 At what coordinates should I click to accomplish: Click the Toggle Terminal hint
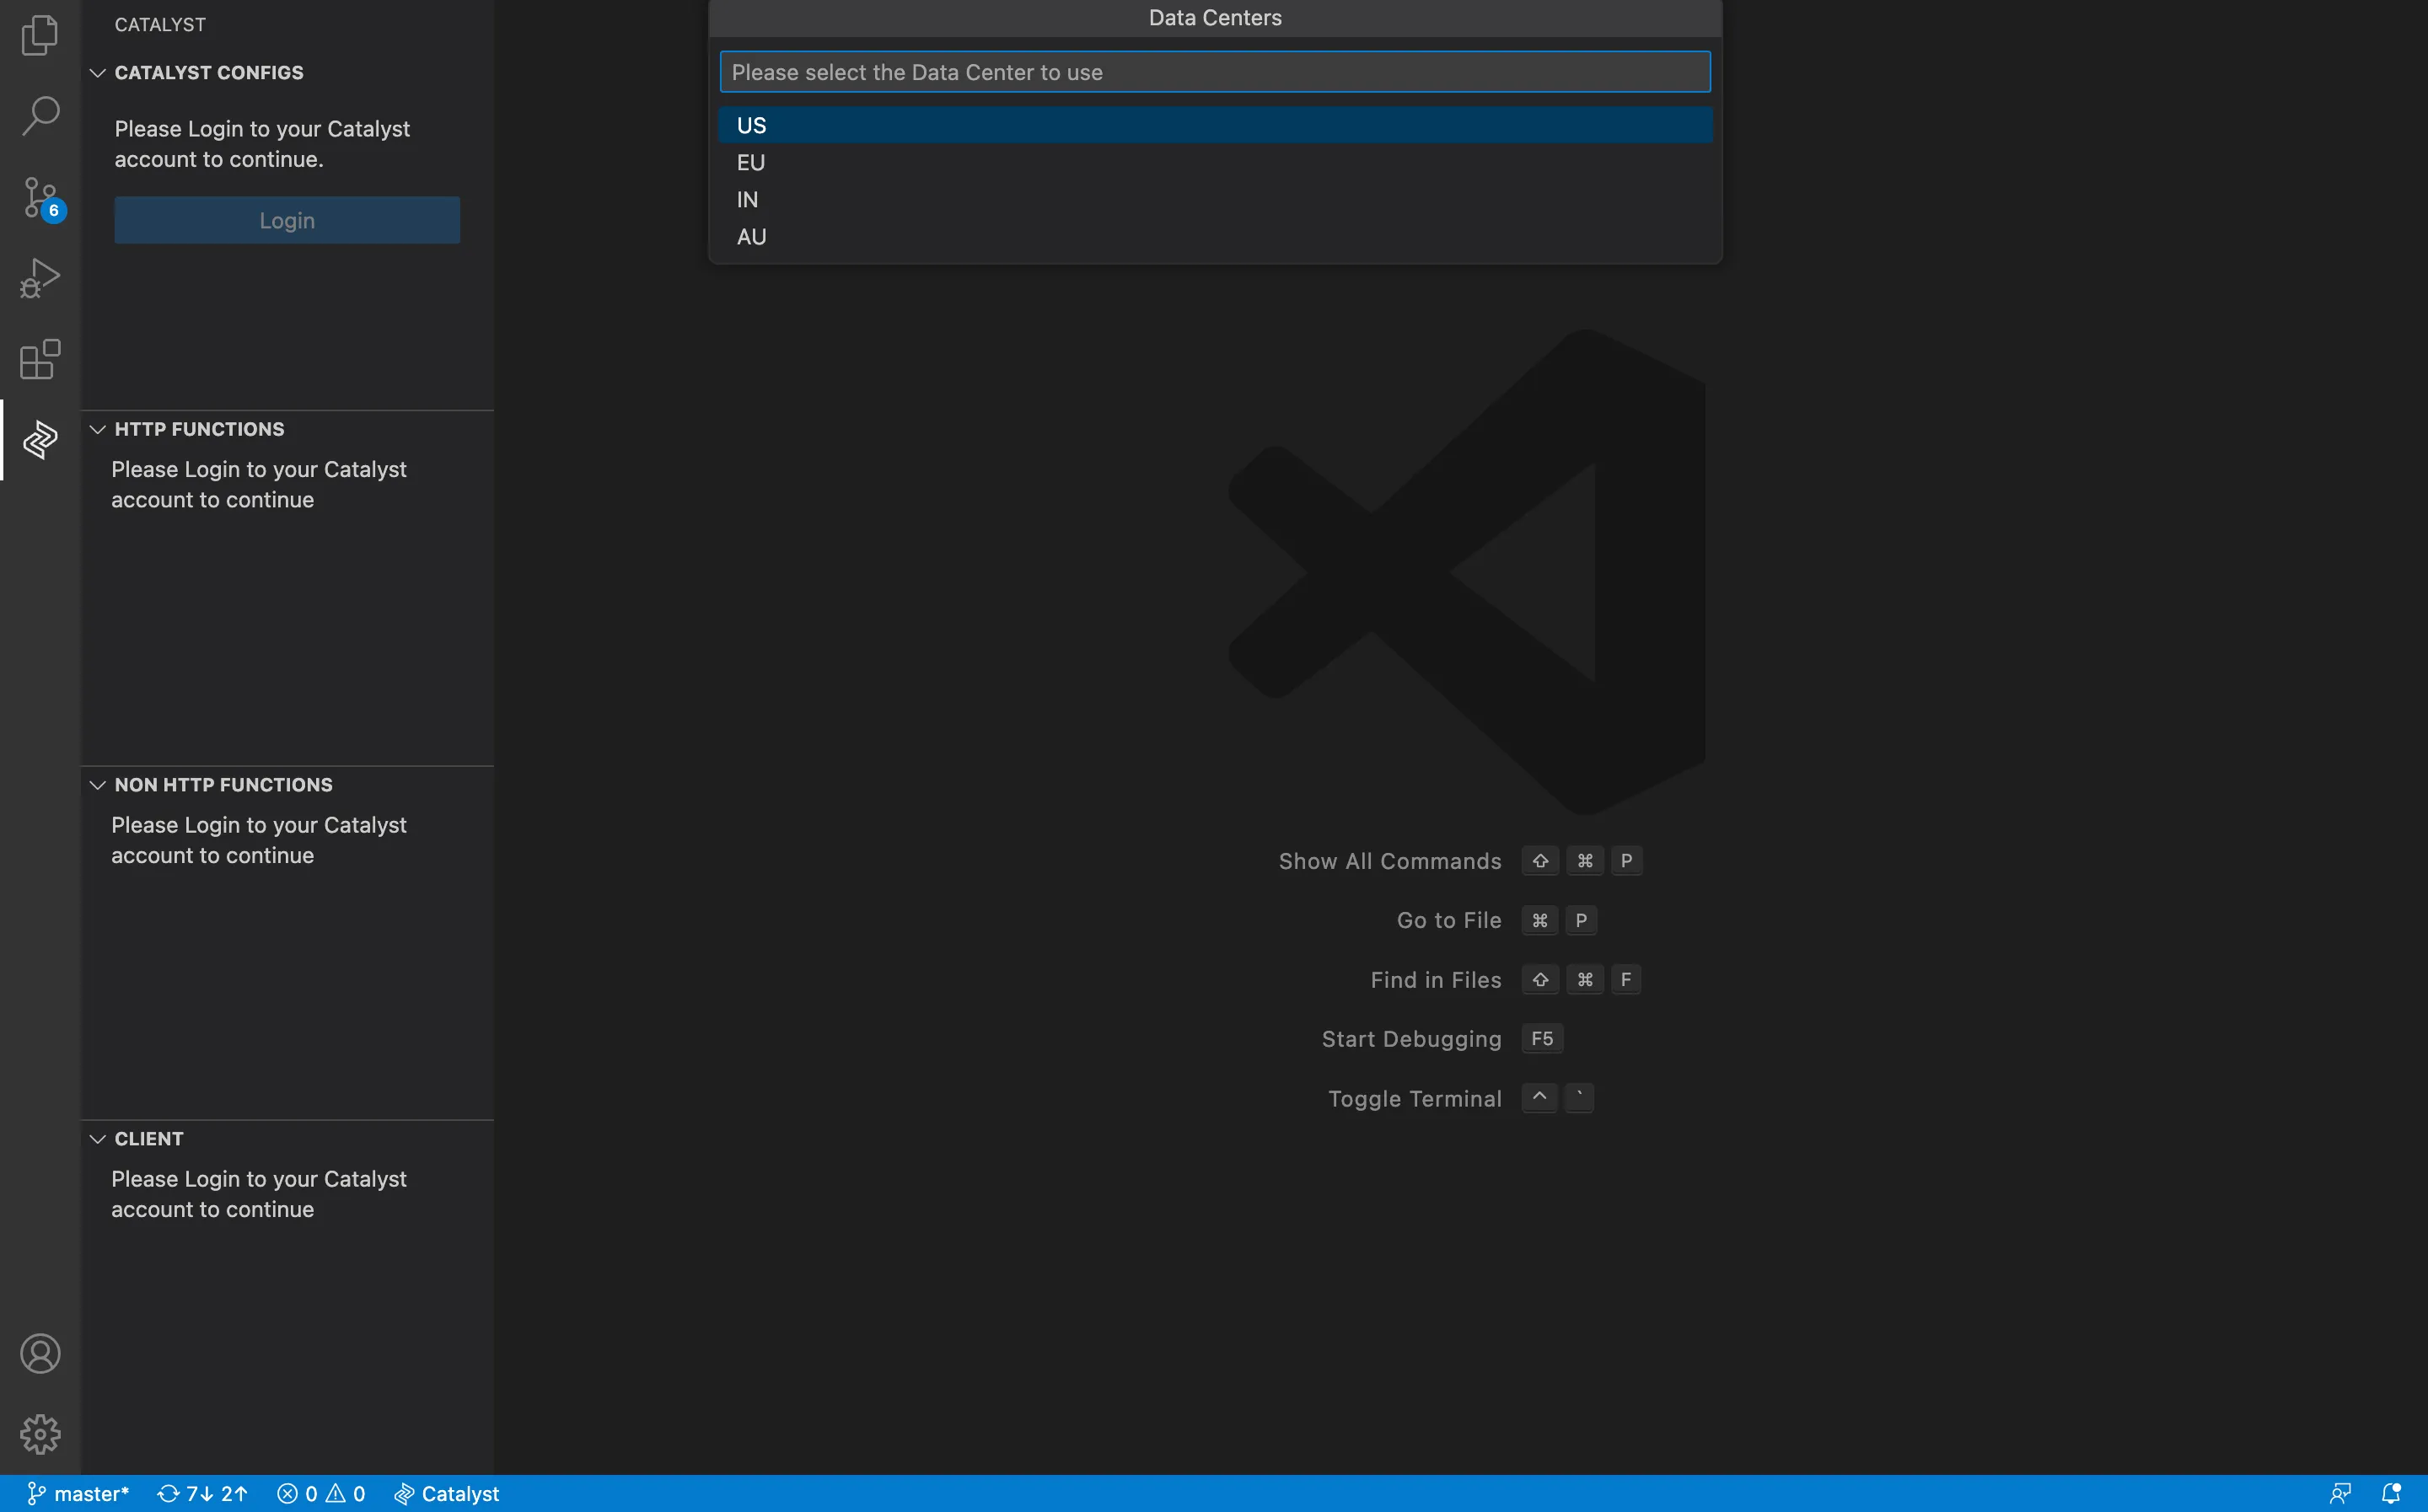pyautogui.click(x=1414, y=1099)
